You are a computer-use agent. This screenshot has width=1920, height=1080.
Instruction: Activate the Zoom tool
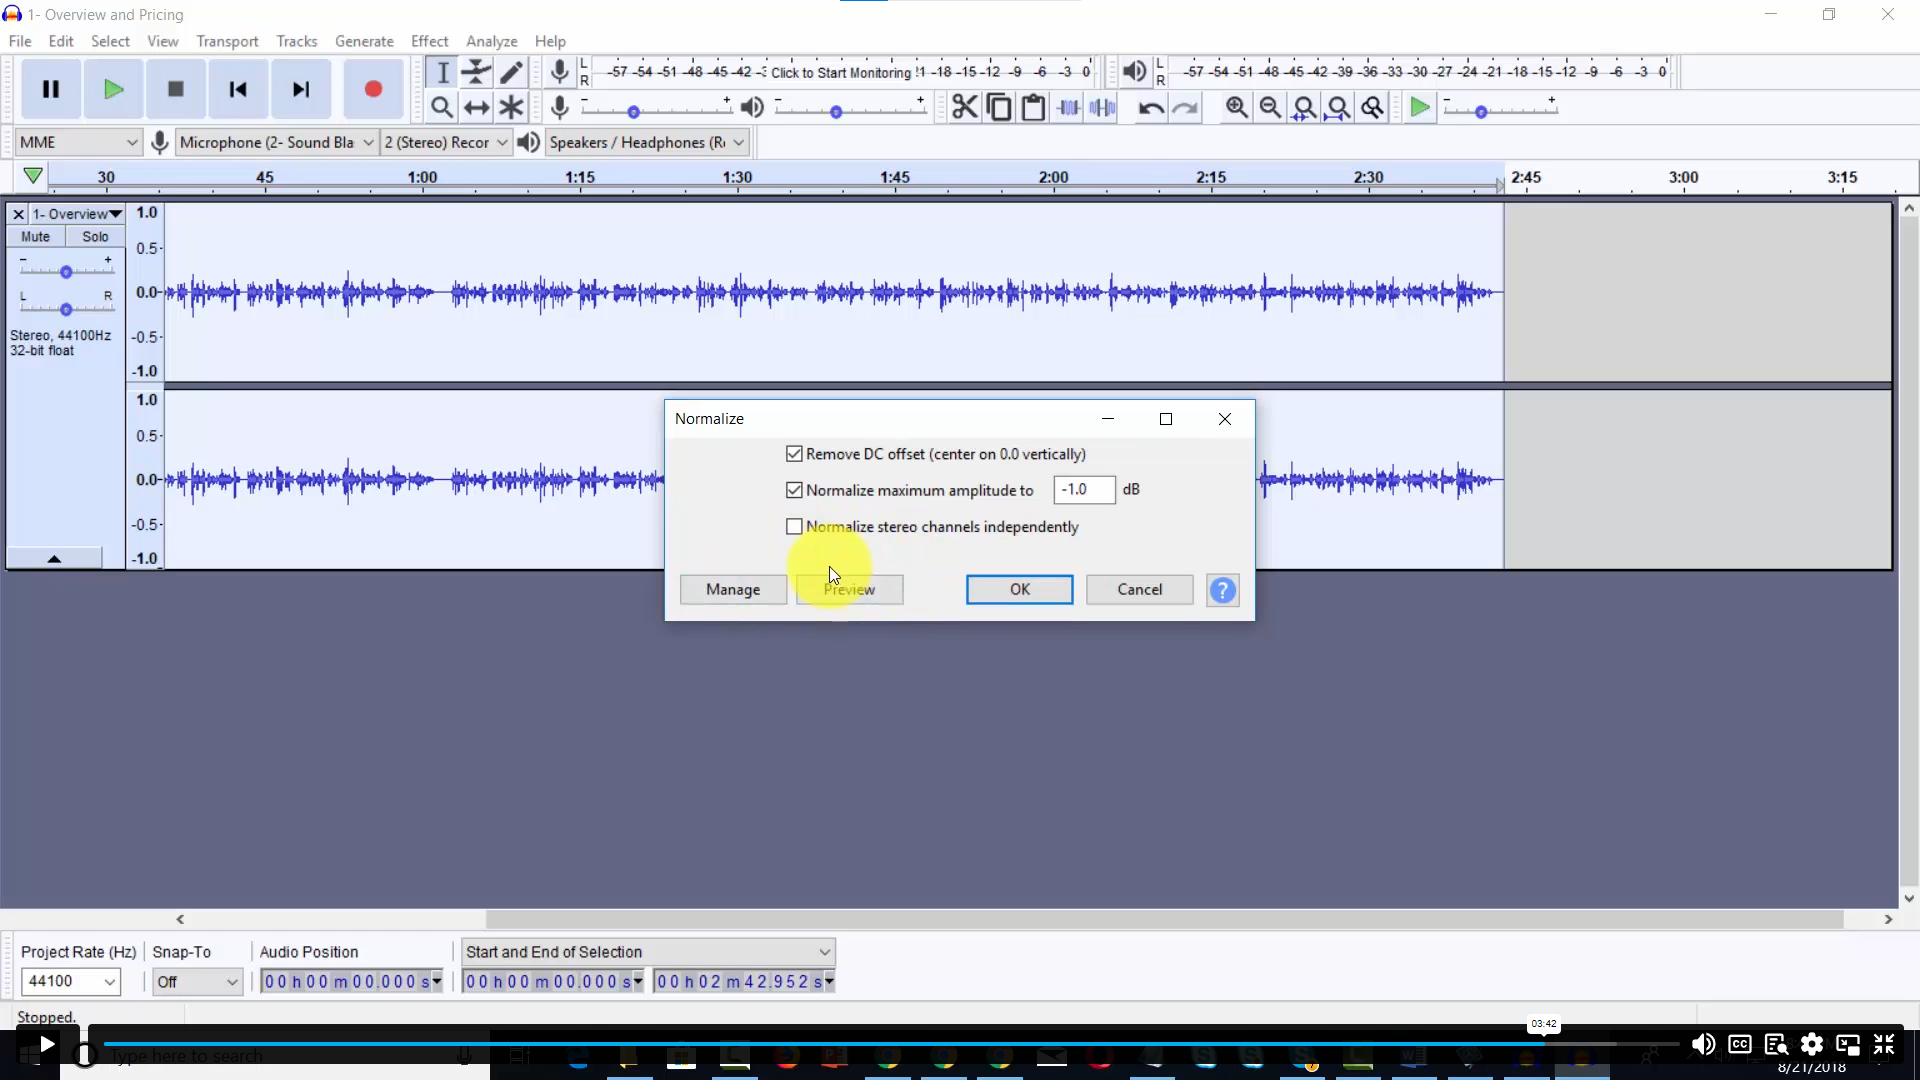[x=442, y=107]
